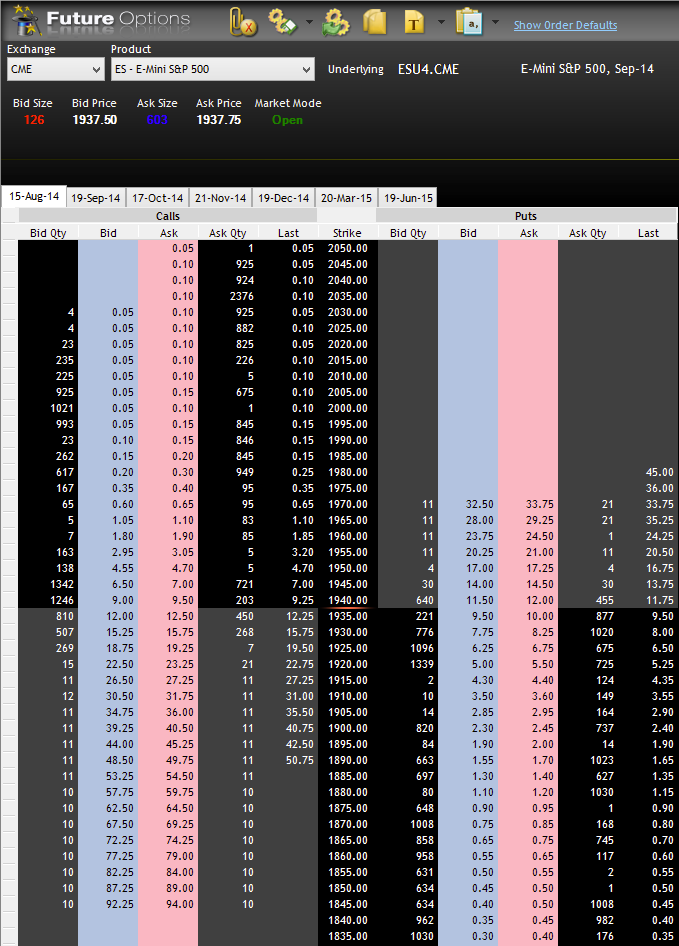
Task: Click the Show Order Defaults link
Action: 565,25
